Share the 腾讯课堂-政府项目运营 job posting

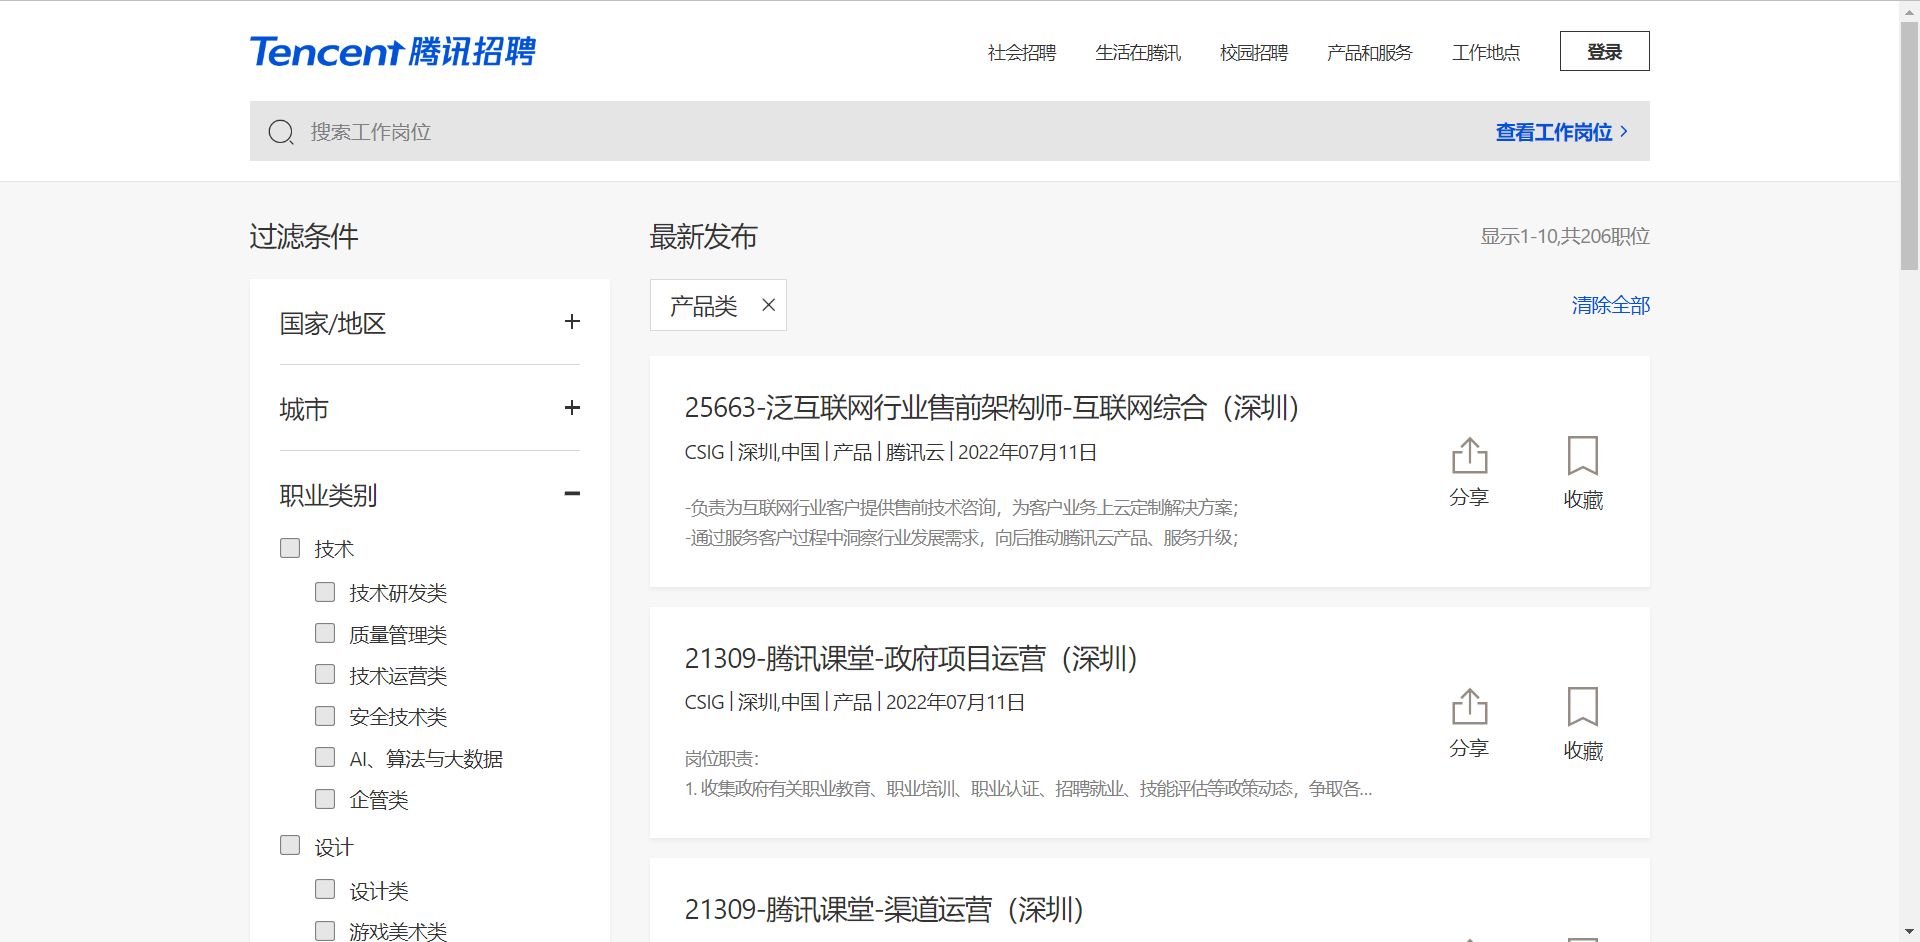[1469, 723]
